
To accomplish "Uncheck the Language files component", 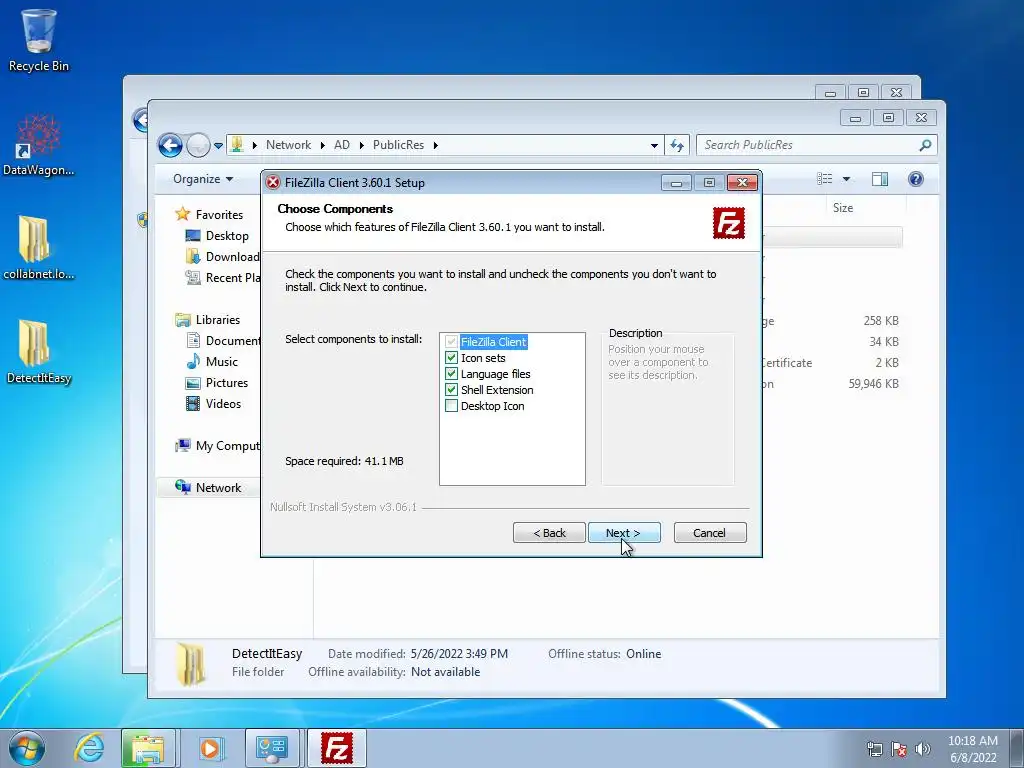I will click(x=451, y=374).
